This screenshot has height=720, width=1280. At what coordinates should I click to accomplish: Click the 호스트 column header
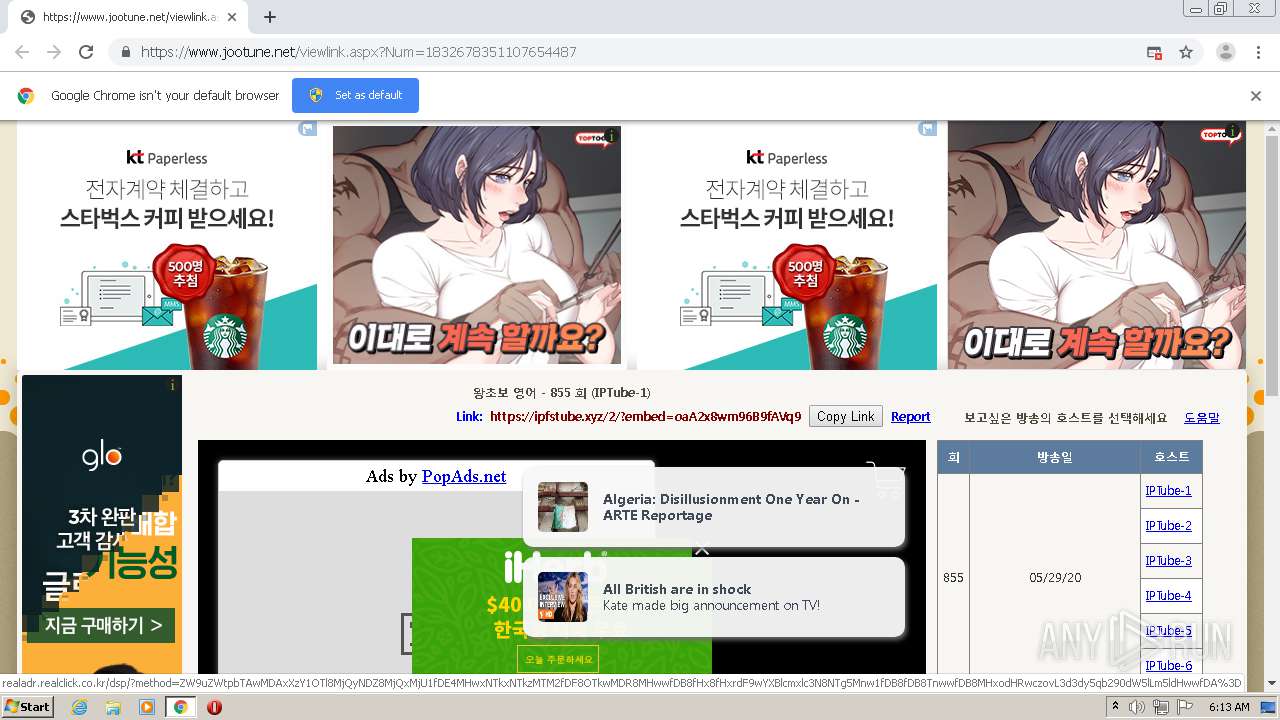coord(1171,457)
